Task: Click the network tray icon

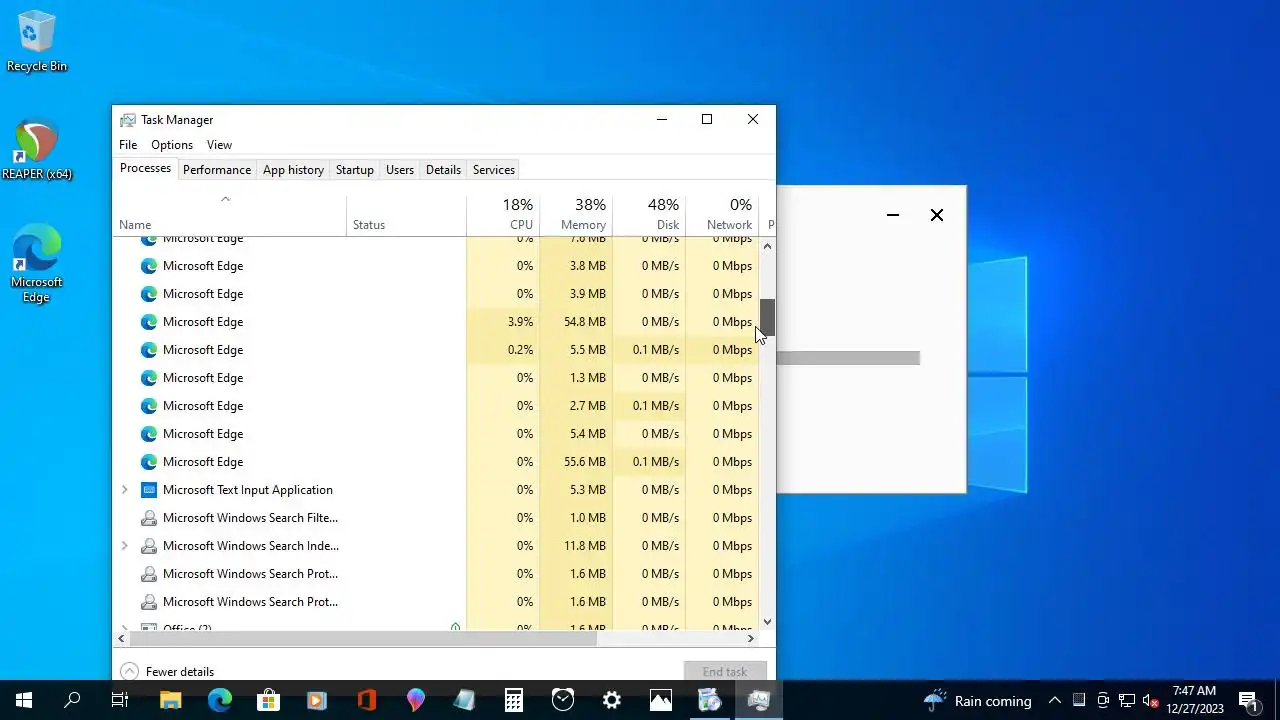Action: pos(1127,700)
